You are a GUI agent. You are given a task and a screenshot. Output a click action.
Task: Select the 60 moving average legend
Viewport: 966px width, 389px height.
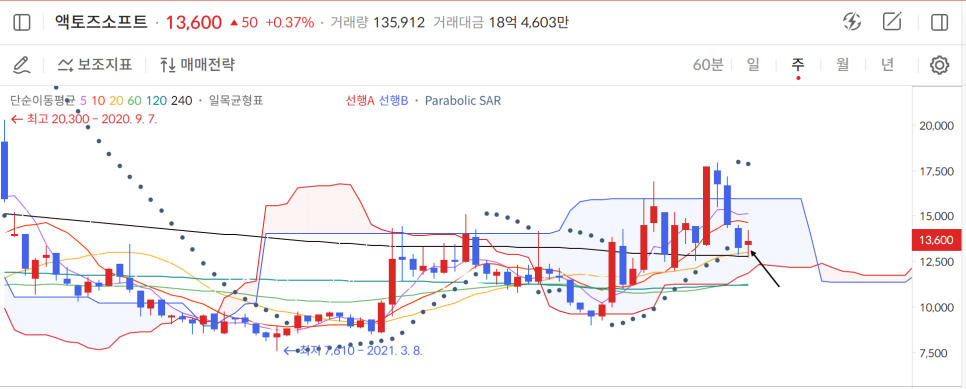point(134,100)
